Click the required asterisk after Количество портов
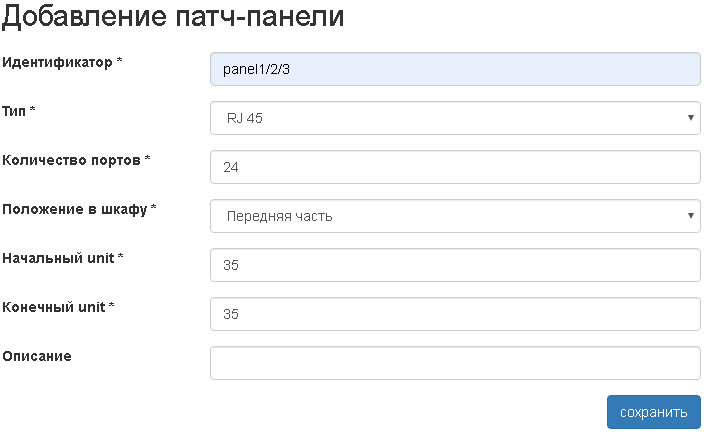This screenshot has height=434, width=706. tap(147, 160)
